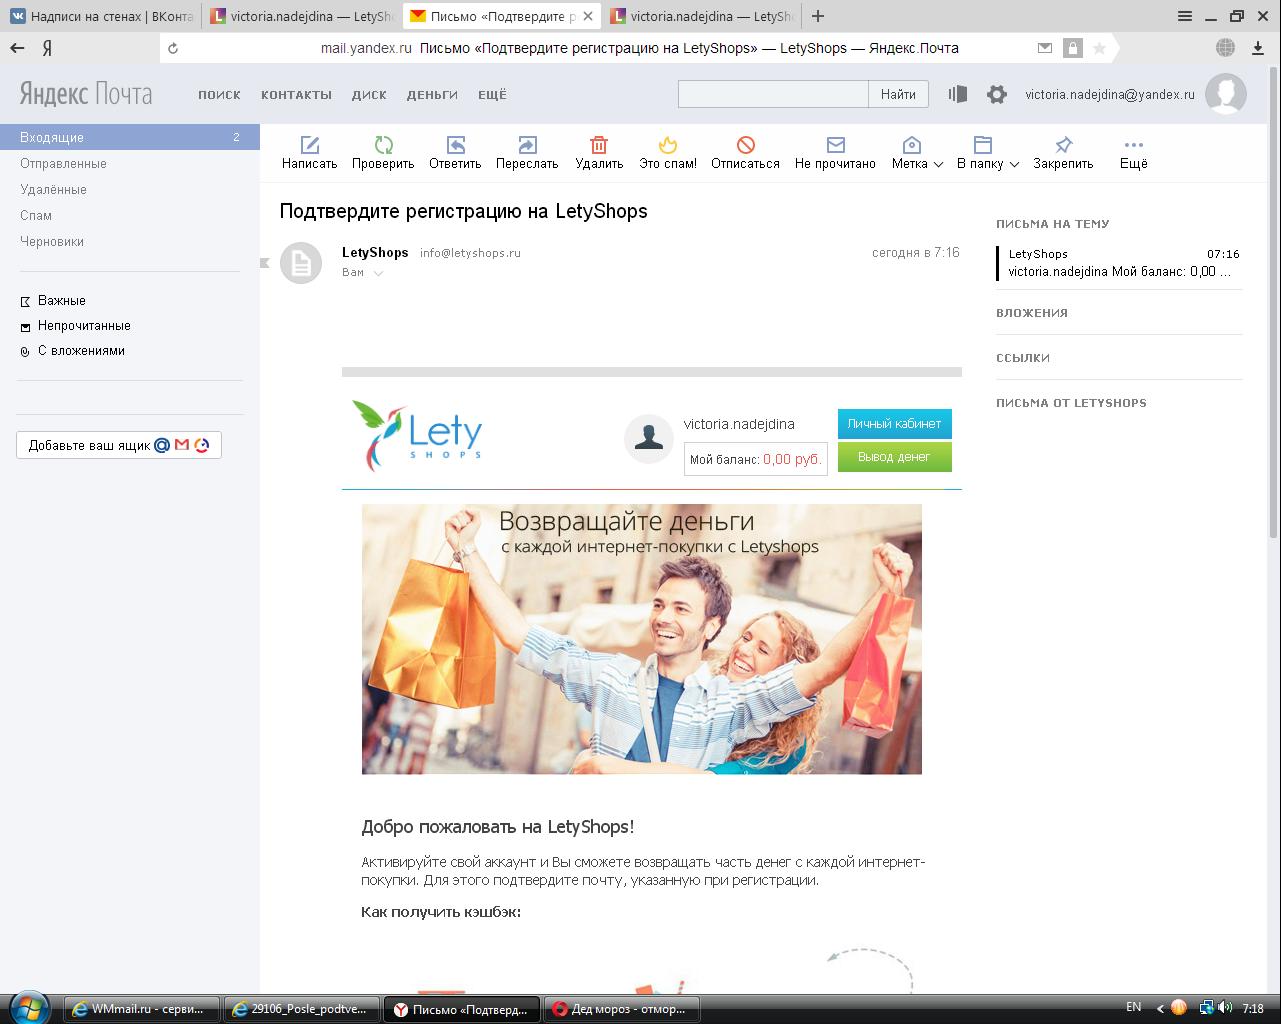Open the Windows Start button
This screenshot has height=1024, width=1281.
30,1007
